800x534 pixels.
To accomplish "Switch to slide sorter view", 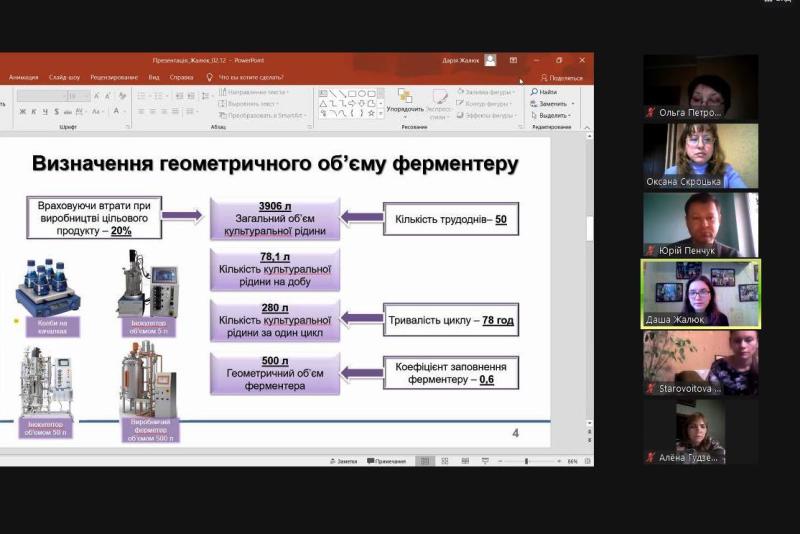I will point(443,461).
